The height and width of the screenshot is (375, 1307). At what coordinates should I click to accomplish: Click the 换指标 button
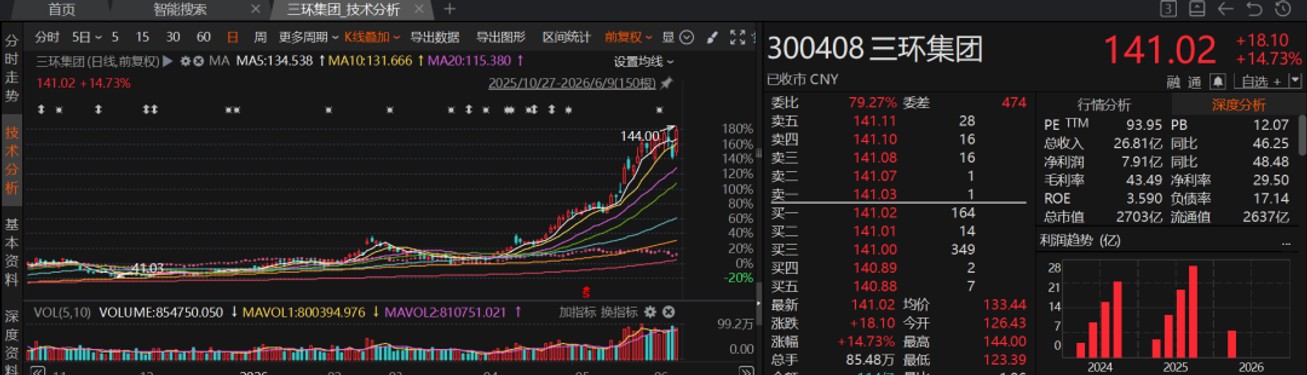pyautogui.click(x=619, y=312)
